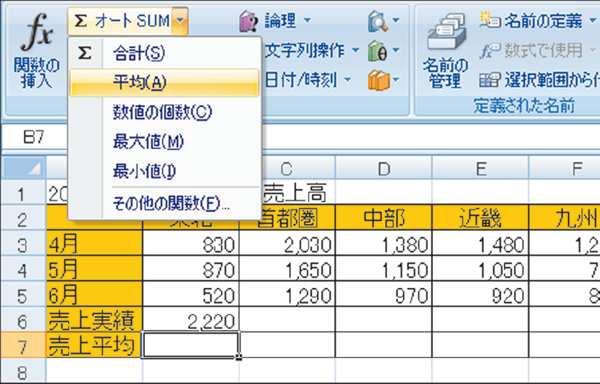The height and width of the screenshot is (384, 600).
Task: Select column D header
Action: (x=384, y=169)
